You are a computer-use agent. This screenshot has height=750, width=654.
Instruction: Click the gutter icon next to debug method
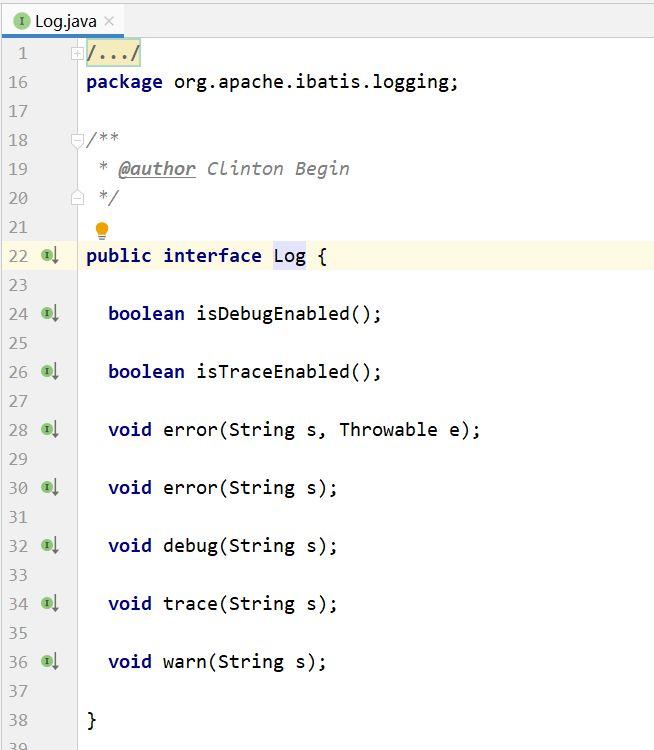point(49,546)
